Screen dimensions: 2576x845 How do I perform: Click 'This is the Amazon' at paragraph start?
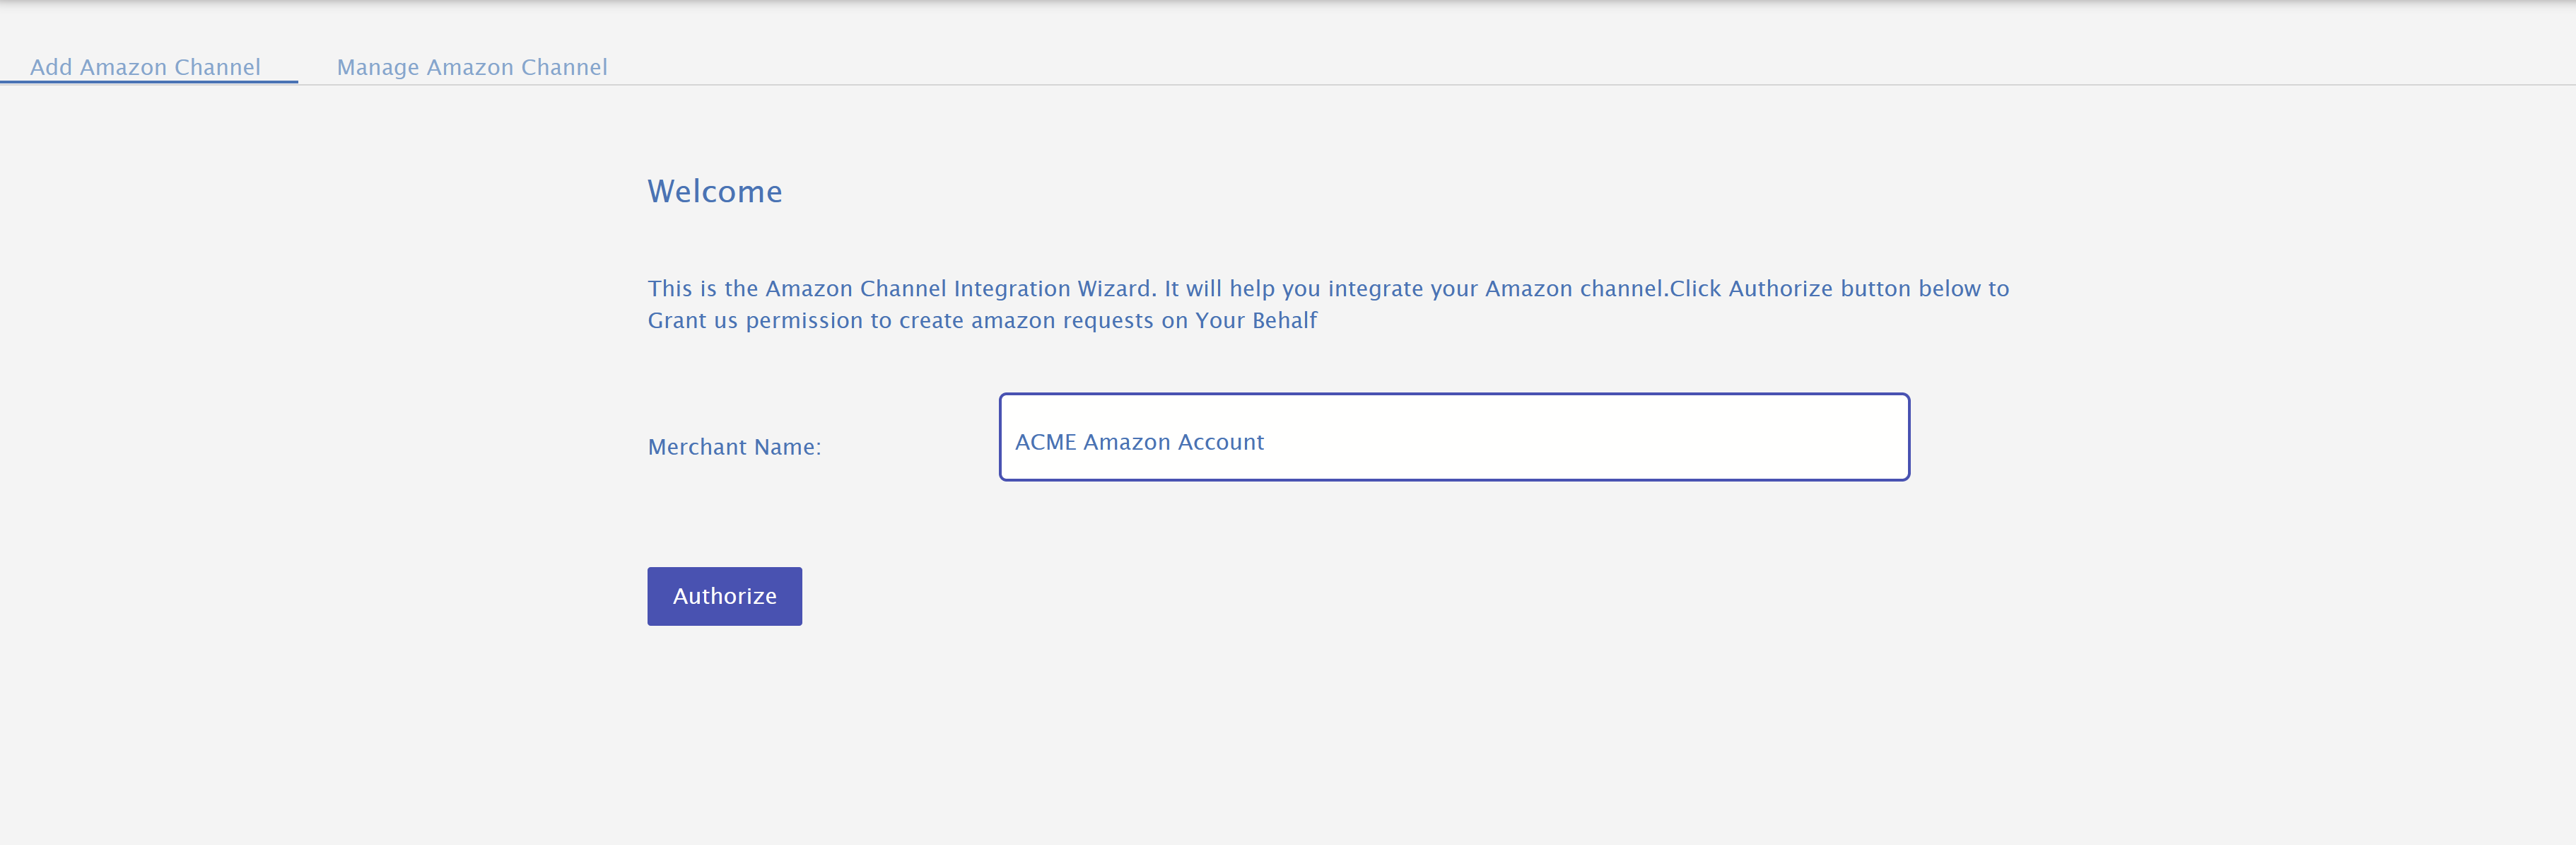pos(750,289)
